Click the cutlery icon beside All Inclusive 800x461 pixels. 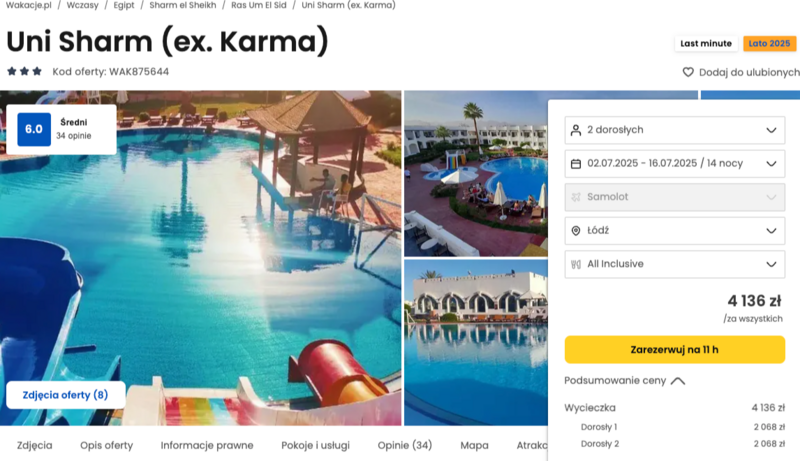(x=576, y=264)
